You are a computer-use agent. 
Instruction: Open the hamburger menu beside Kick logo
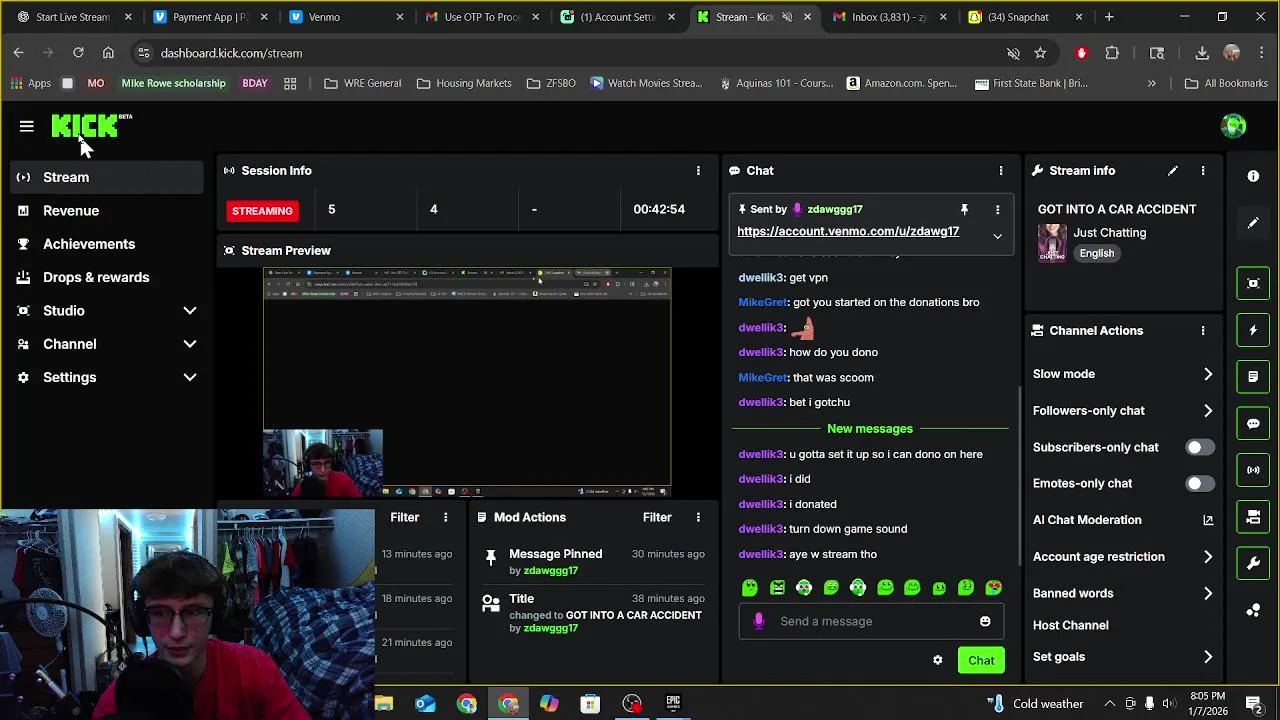coord(27,126)
